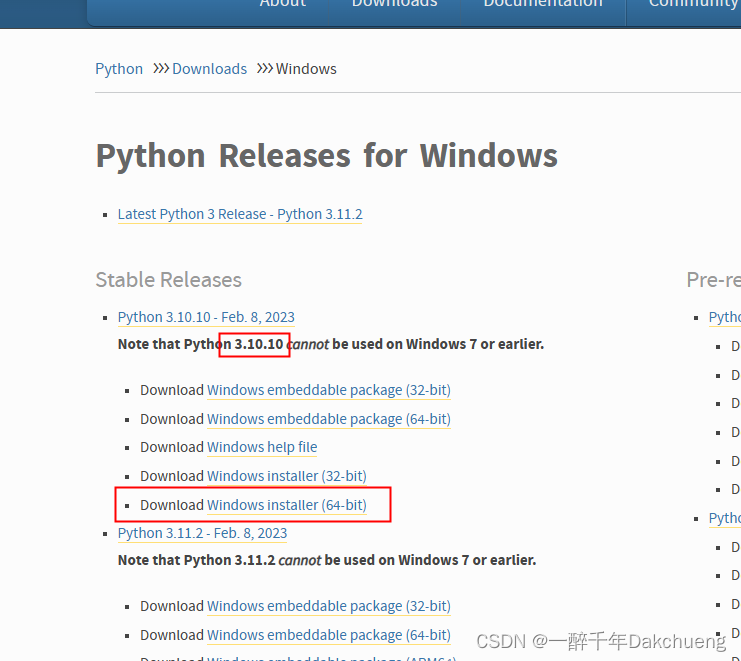Viewport: 741px width, 661px height.
Task: Download 3.11.2 Windows embeddable package (64-bit)
Action: coord(328,635)
